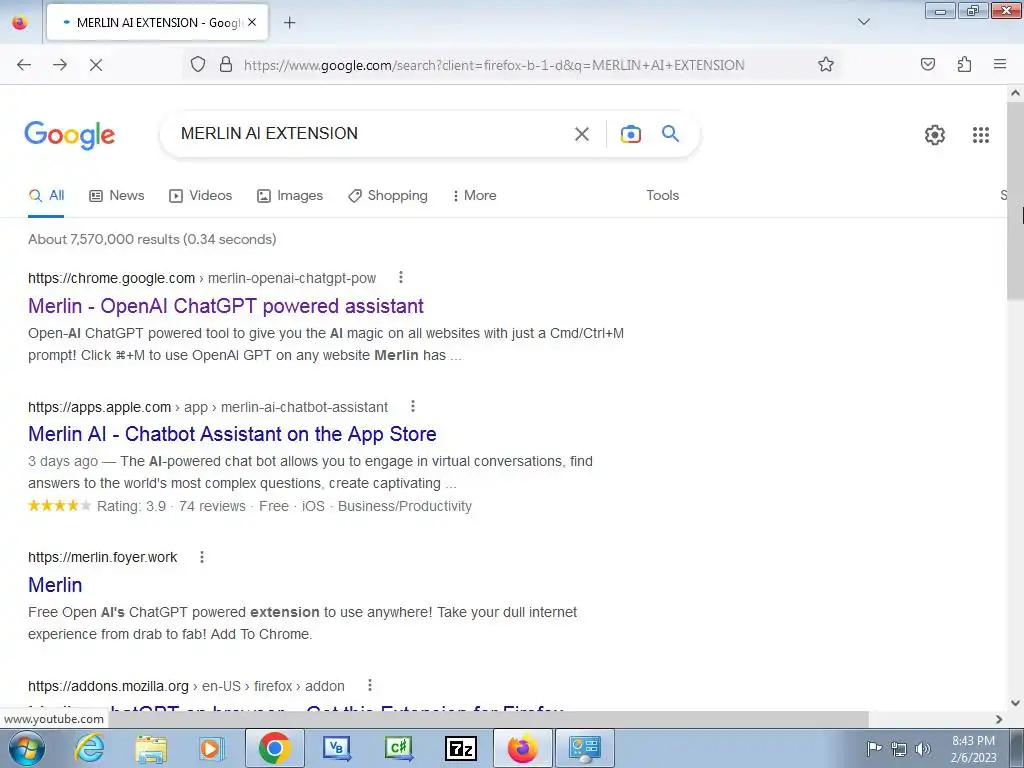This screenshot has width=1024, height=768.
Task: Bookmark this page with star icon
Action: coord(825,65)
